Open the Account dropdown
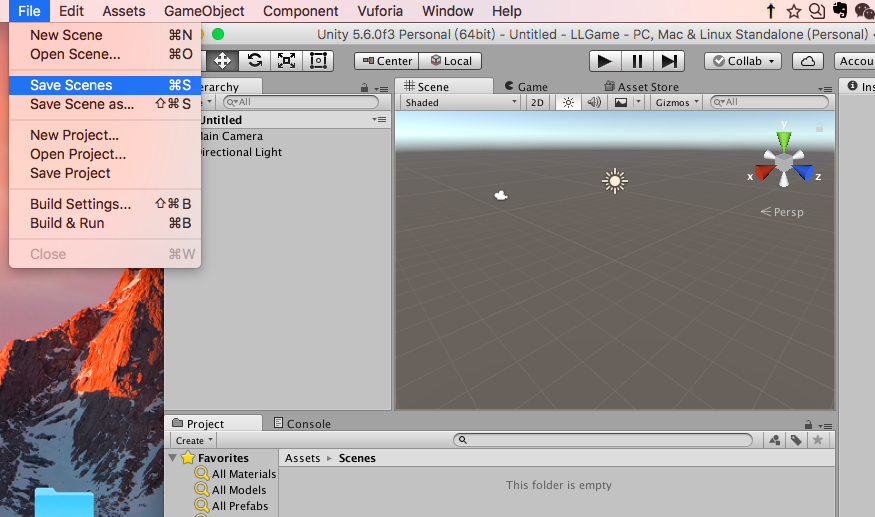Screen dimensions: 875x517 pos(854,61)
